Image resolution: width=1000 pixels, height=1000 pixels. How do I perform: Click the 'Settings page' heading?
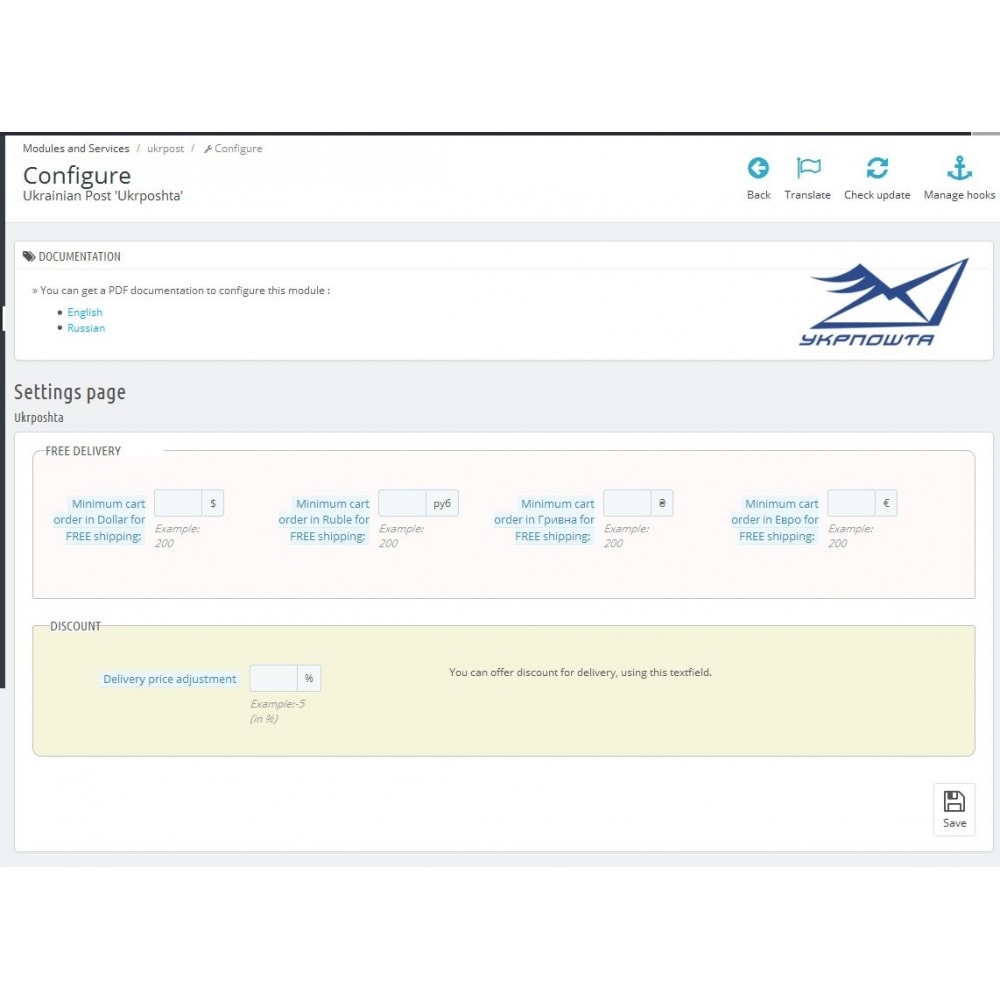point(70,392)
